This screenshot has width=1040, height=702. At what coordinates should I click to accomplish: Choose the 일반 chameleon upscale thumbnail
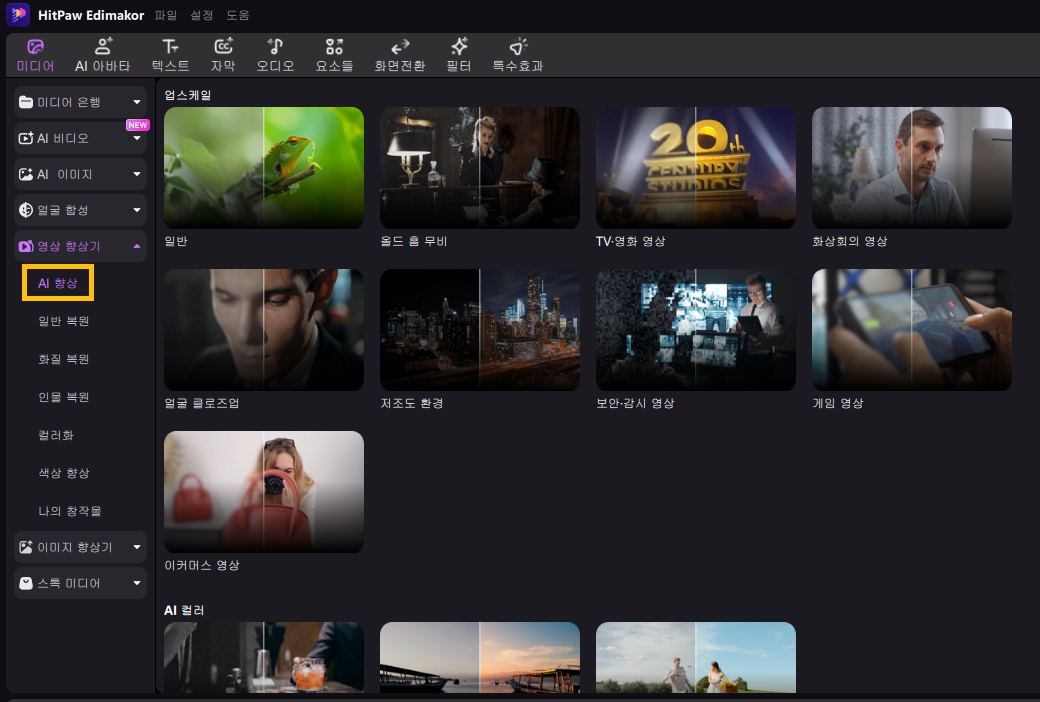pyautogui.click(x=264, y=168)
